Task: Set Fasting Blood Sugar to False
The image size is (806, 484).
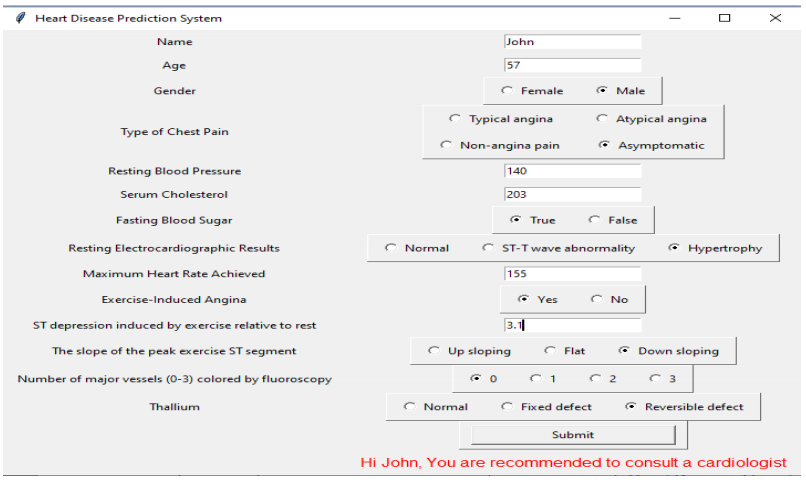Action: coord(594,220)
